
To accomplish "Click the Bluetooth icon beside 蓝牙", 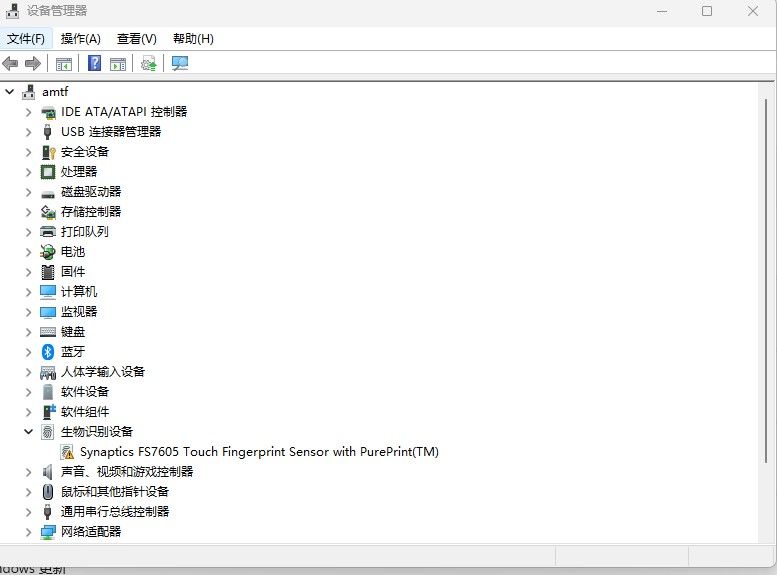I will tap(48, 352).
